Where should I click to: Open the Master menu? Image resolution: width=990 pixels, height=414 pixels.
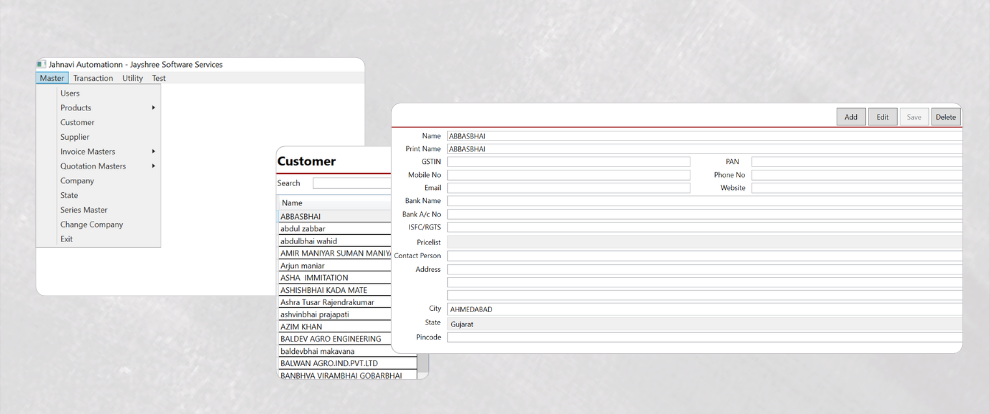click(x=52, y=78)
